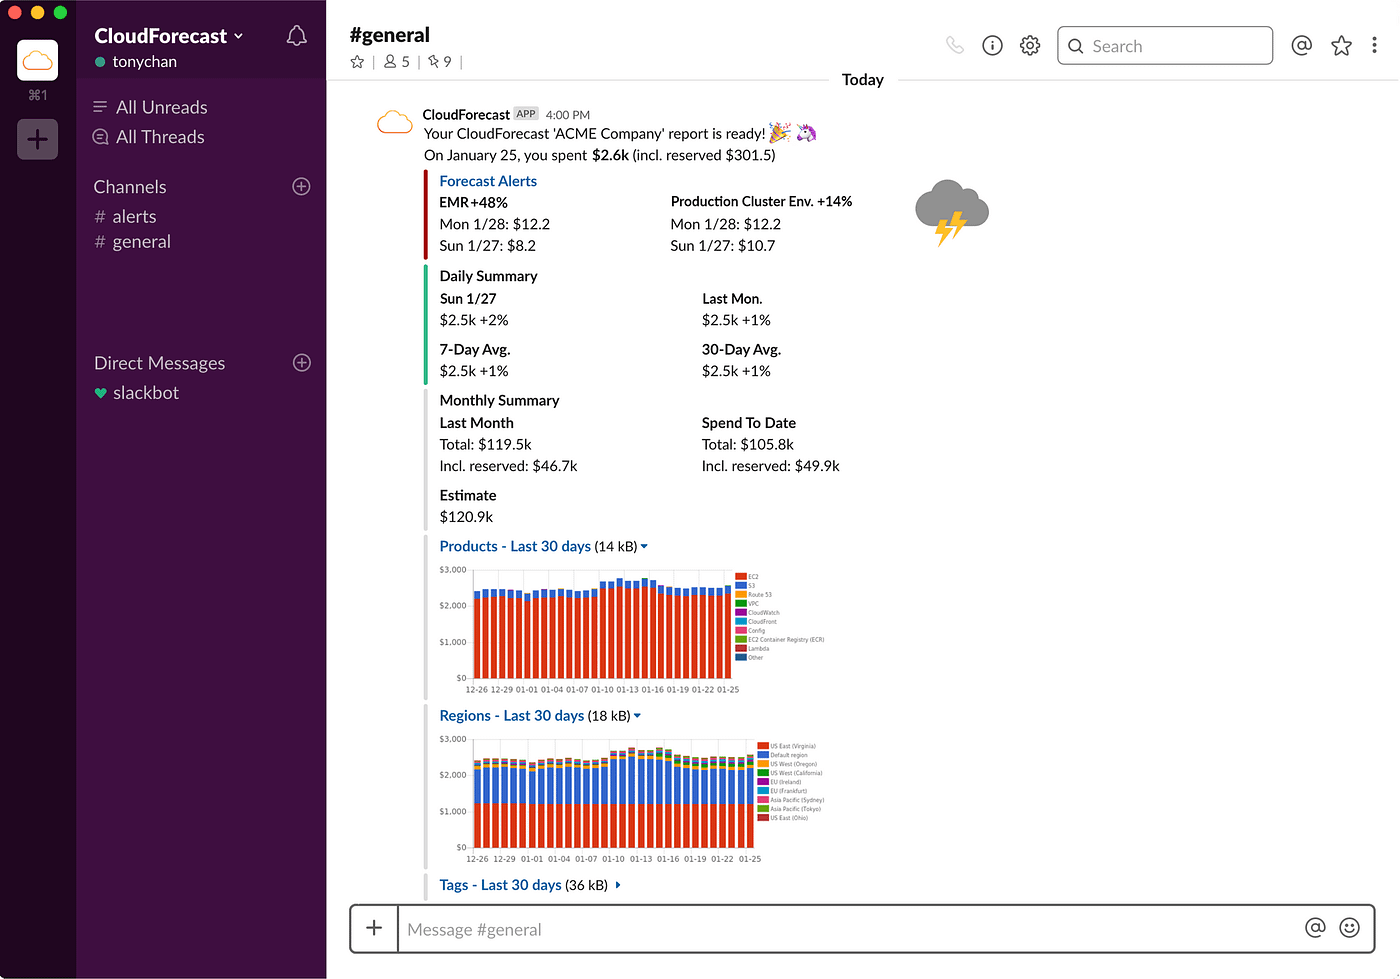
Task: Start a new direct message
Action: 302,363
